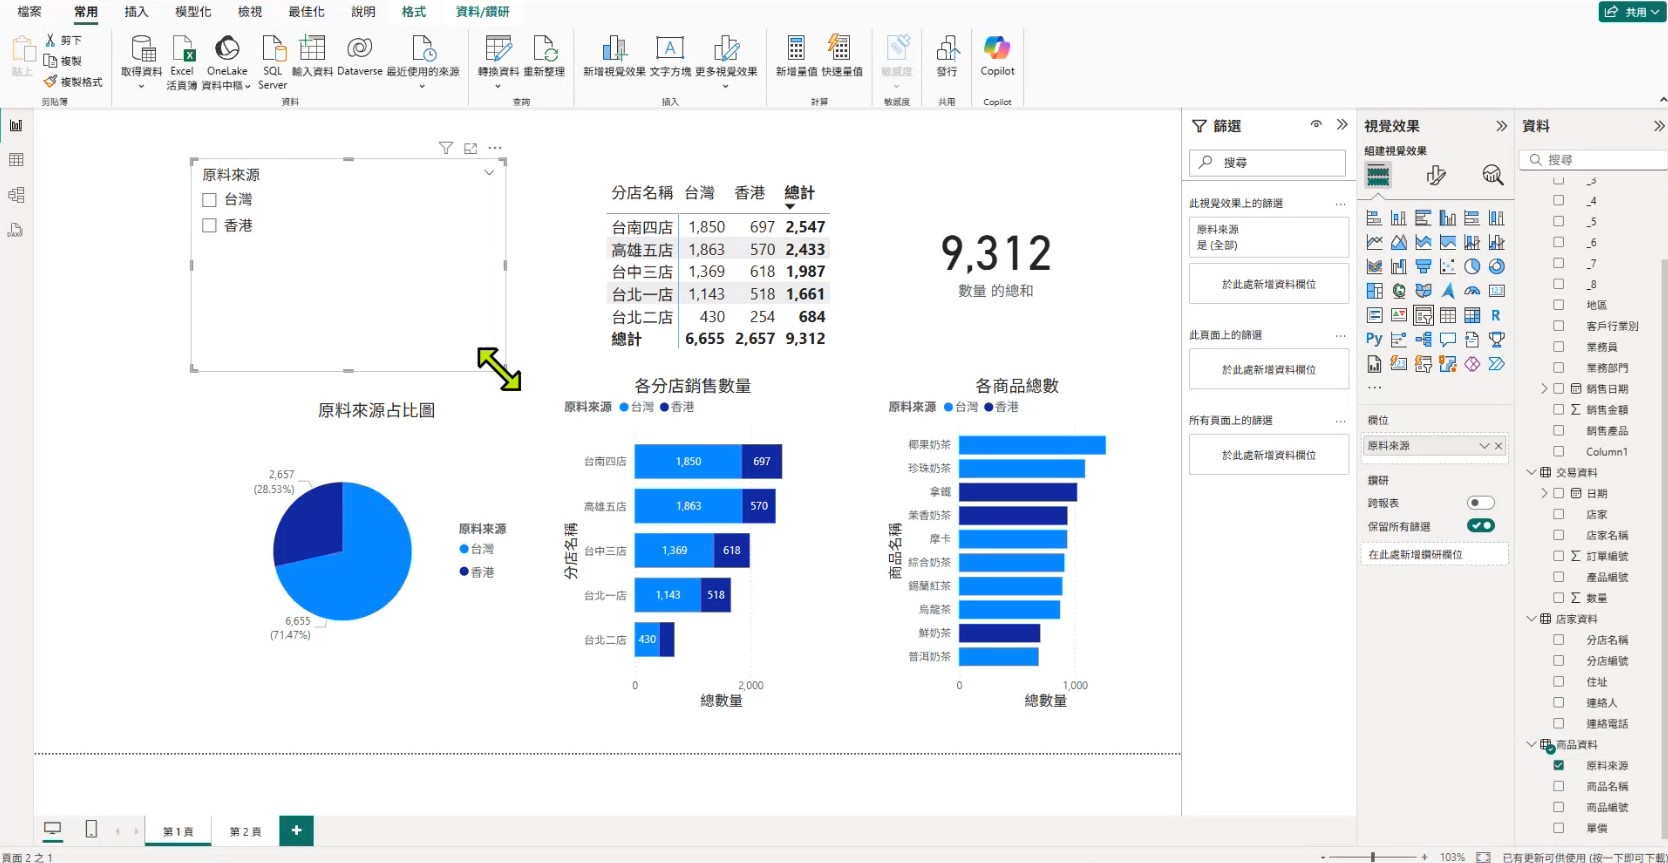Image resolution: width=1668 pixels, height=863 pixels.
Task: Click the Copilot icon in the ribbon
Action: [997, 48]
